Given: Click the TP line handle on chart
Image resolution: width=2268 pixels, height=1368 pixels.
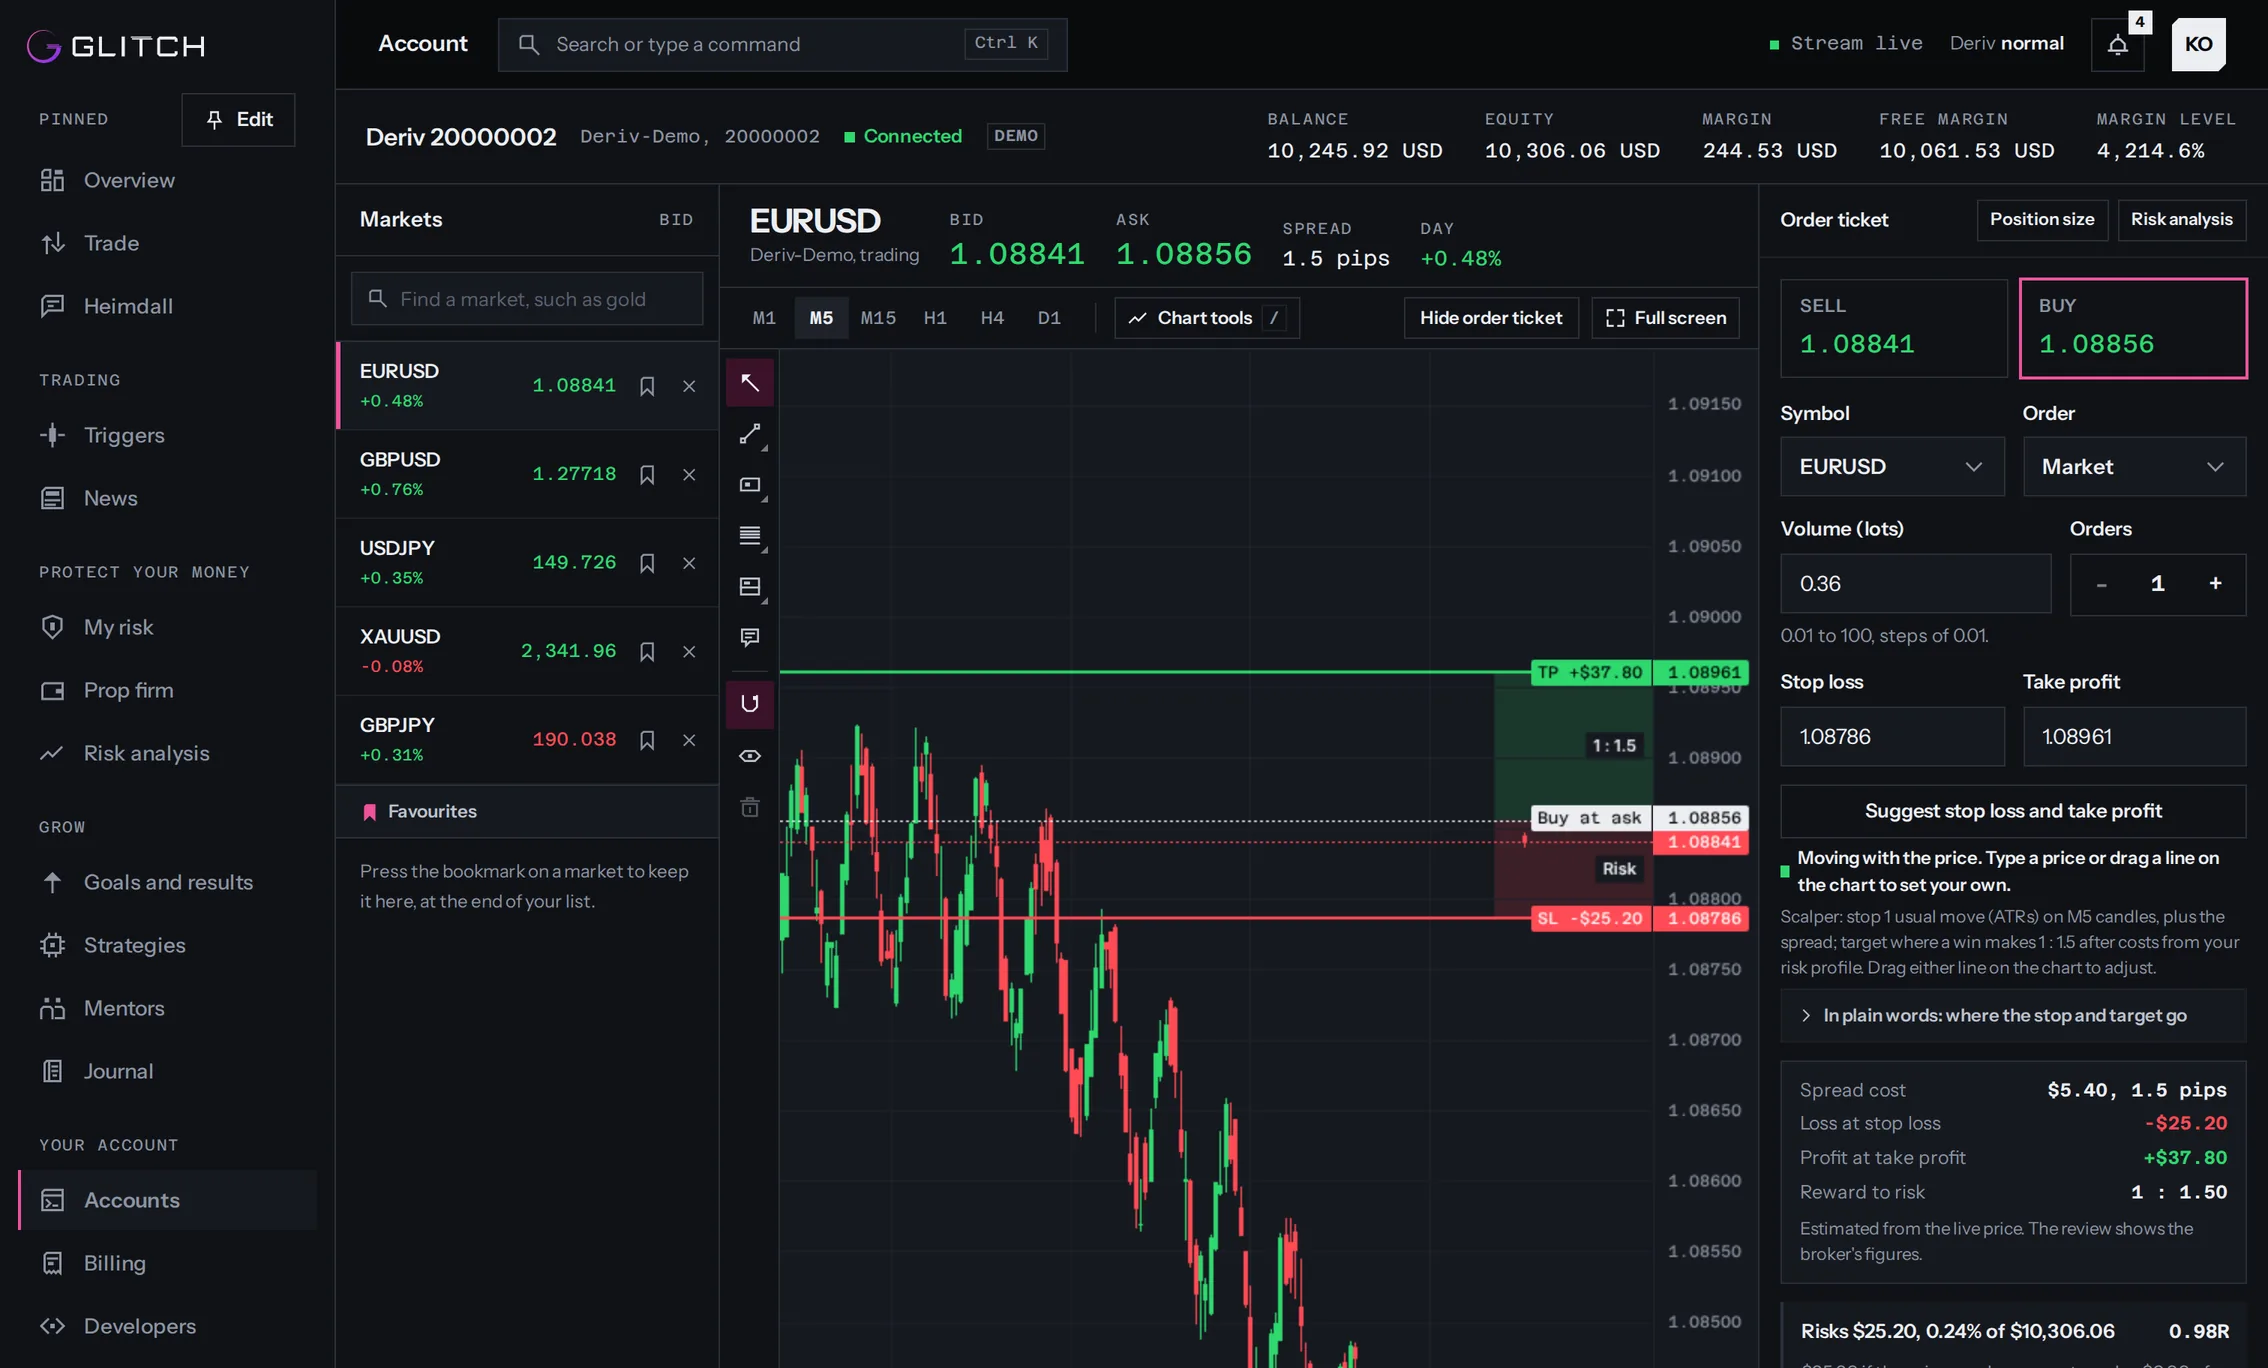Looking at the screenshot, I should (1591, 672).
